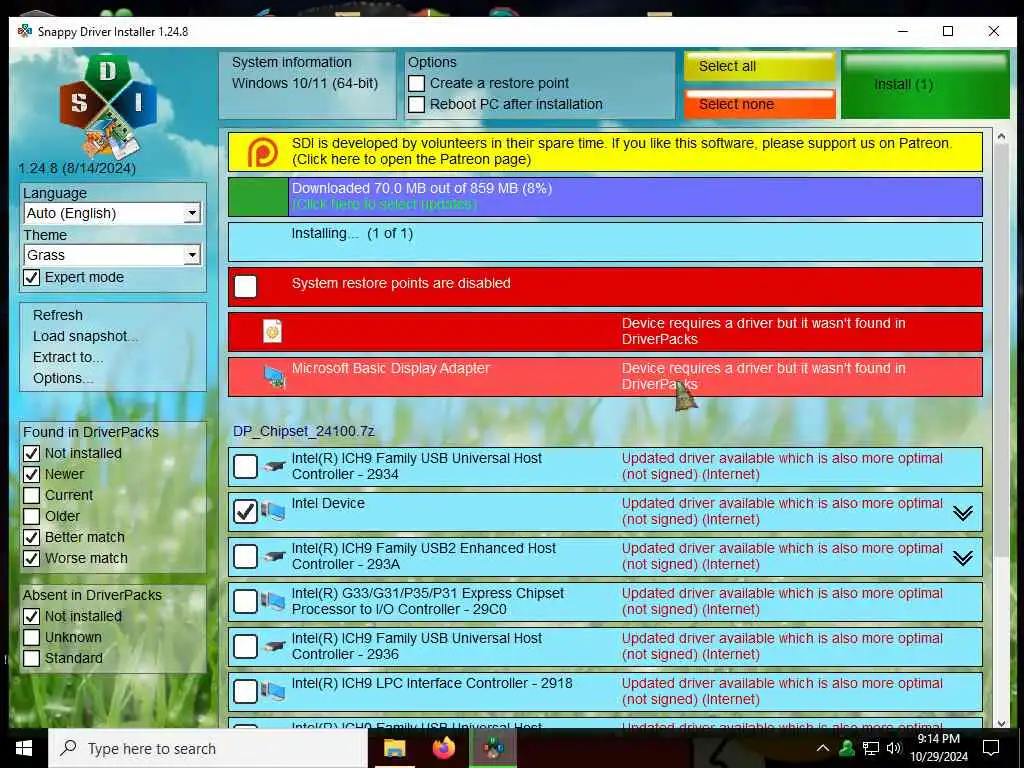Click the Type here to search box
Viewport: 1024px width, 768px height.
(208, 748)
